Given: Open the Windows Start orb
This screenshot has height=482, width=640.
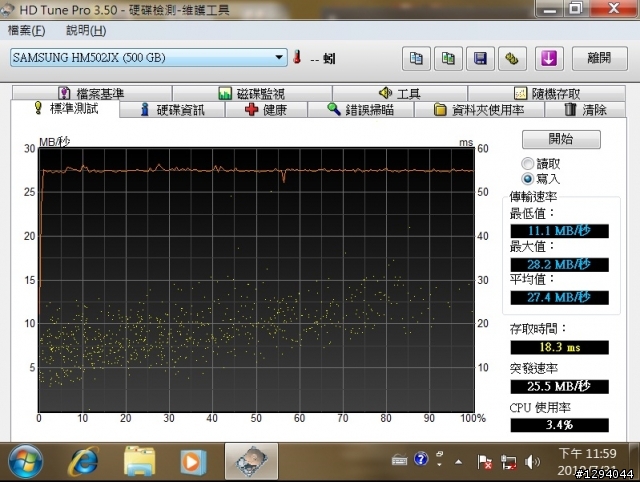Looking at the screenshot, I should click(x=25, y=462).
